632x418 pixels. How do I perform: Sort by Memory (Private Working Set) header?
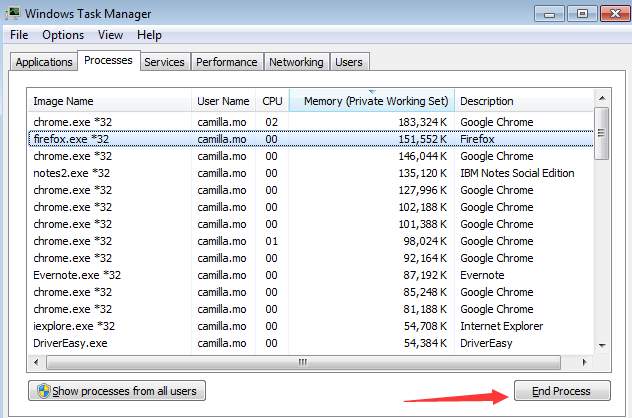coord(372,101)
